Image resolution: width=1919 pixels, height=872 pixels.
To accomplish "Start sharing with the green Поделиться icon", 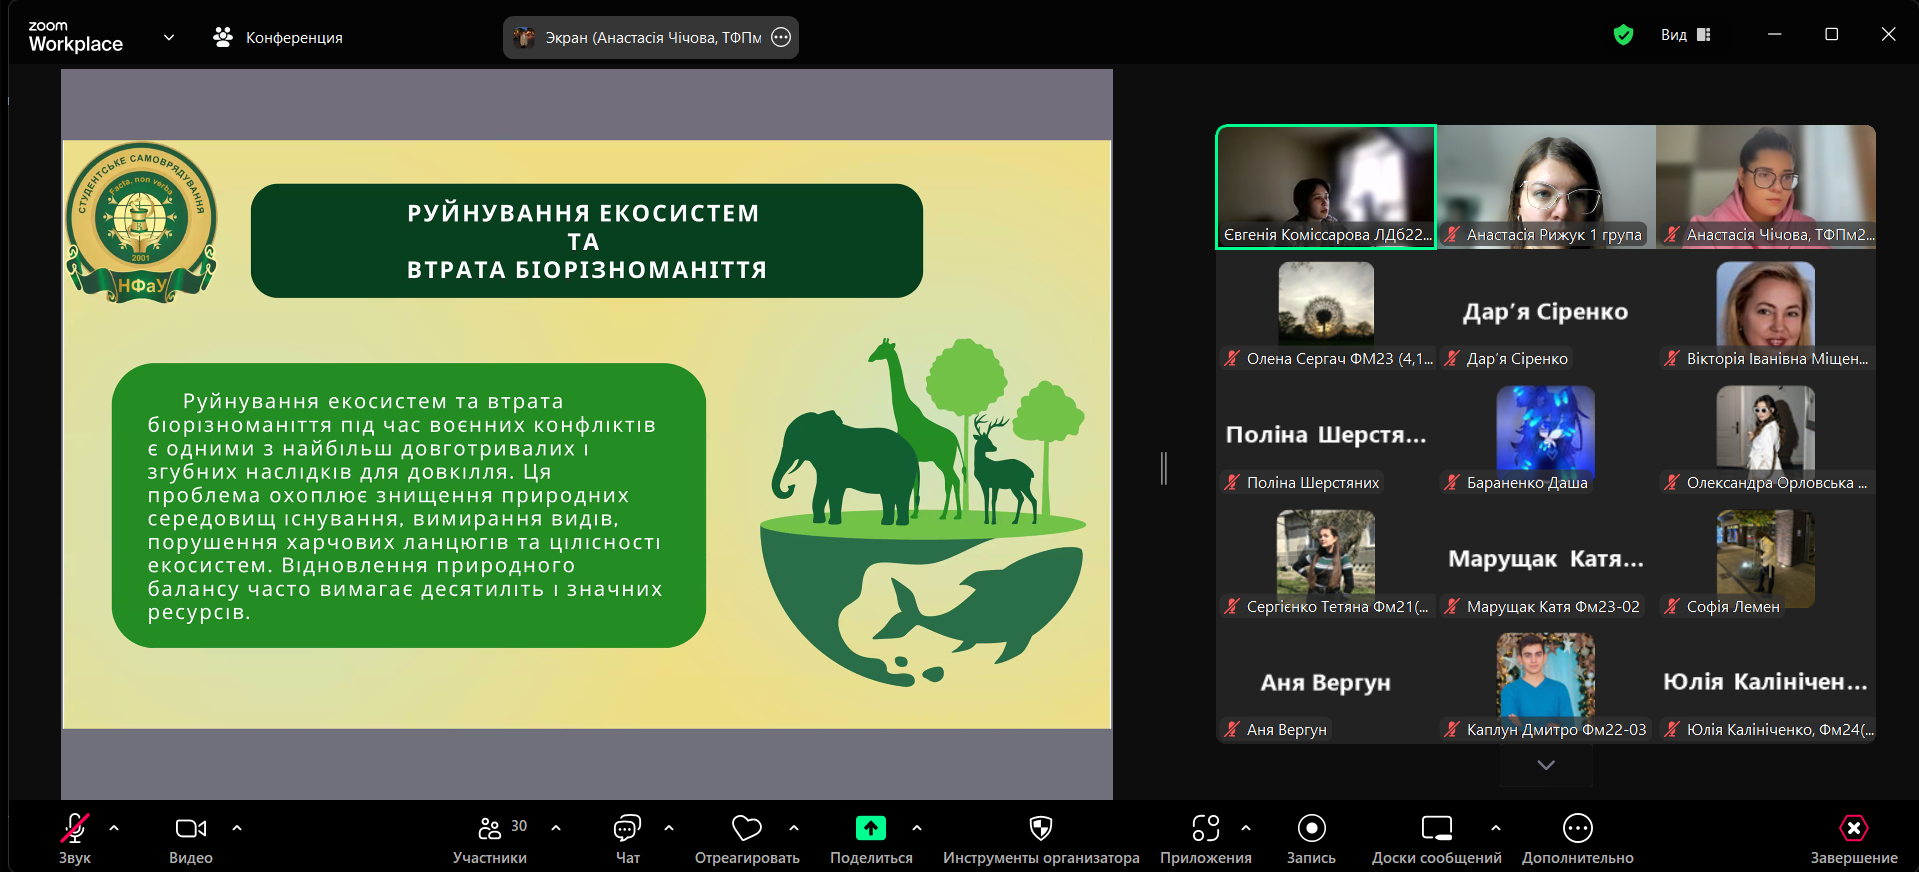I will 871,828.
